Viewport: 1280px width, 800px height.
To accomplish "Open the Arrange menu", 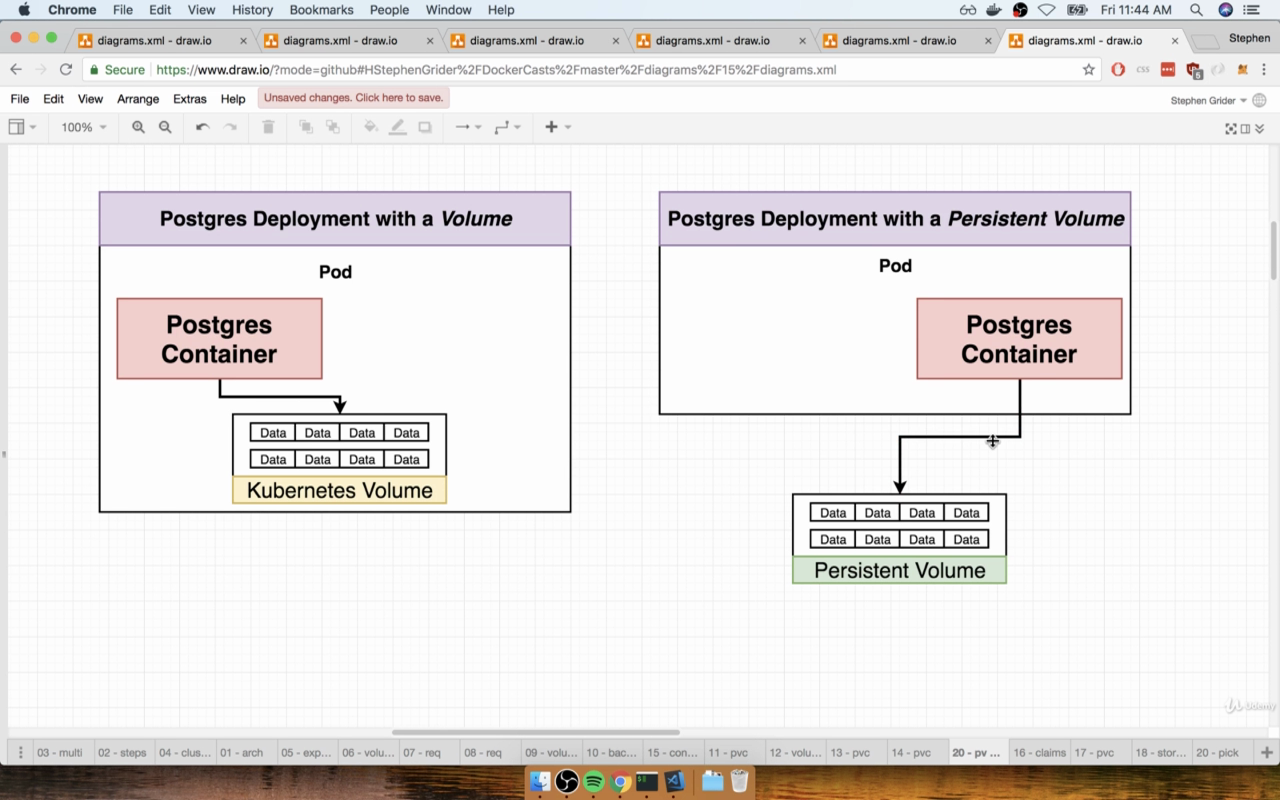I will click(x=138, y=99).
